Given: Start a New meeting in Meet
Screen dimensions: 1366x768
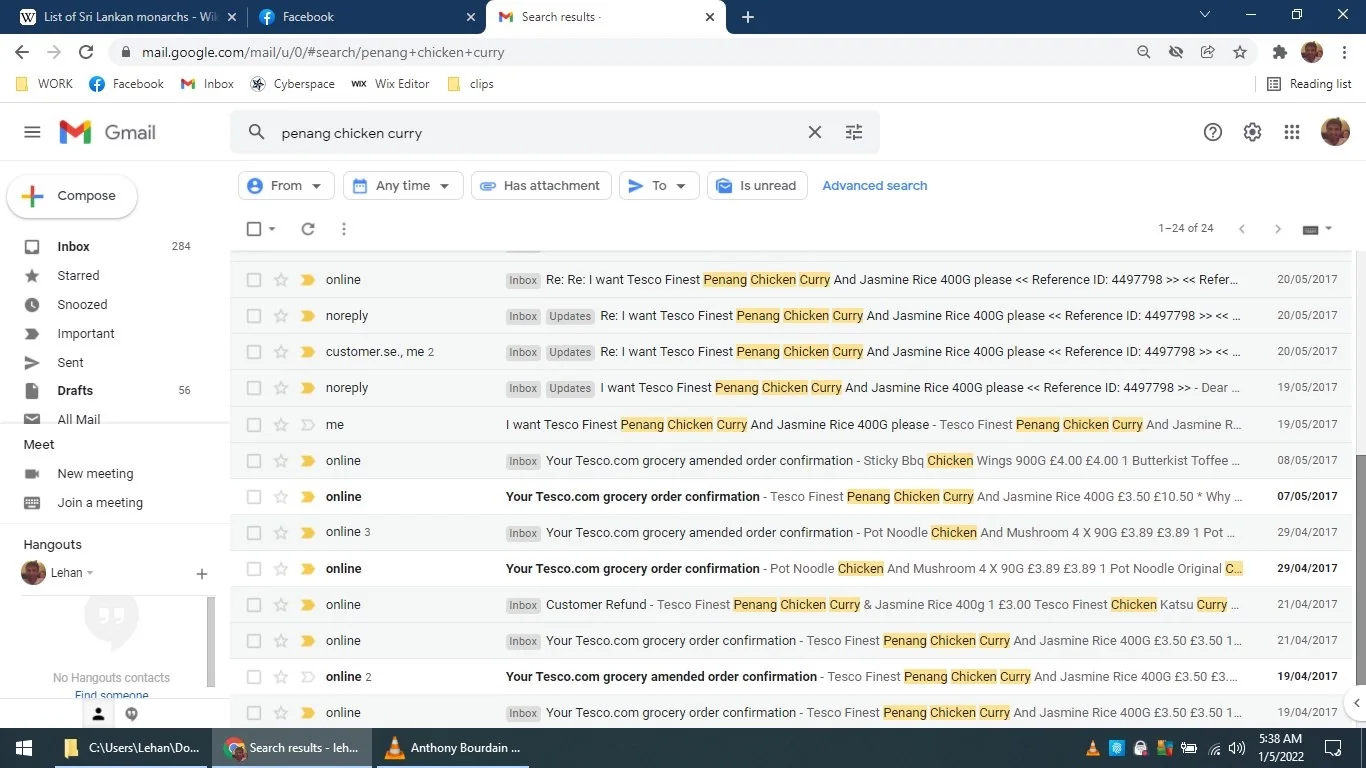Looking at the screenshot, I should point(95,474).
